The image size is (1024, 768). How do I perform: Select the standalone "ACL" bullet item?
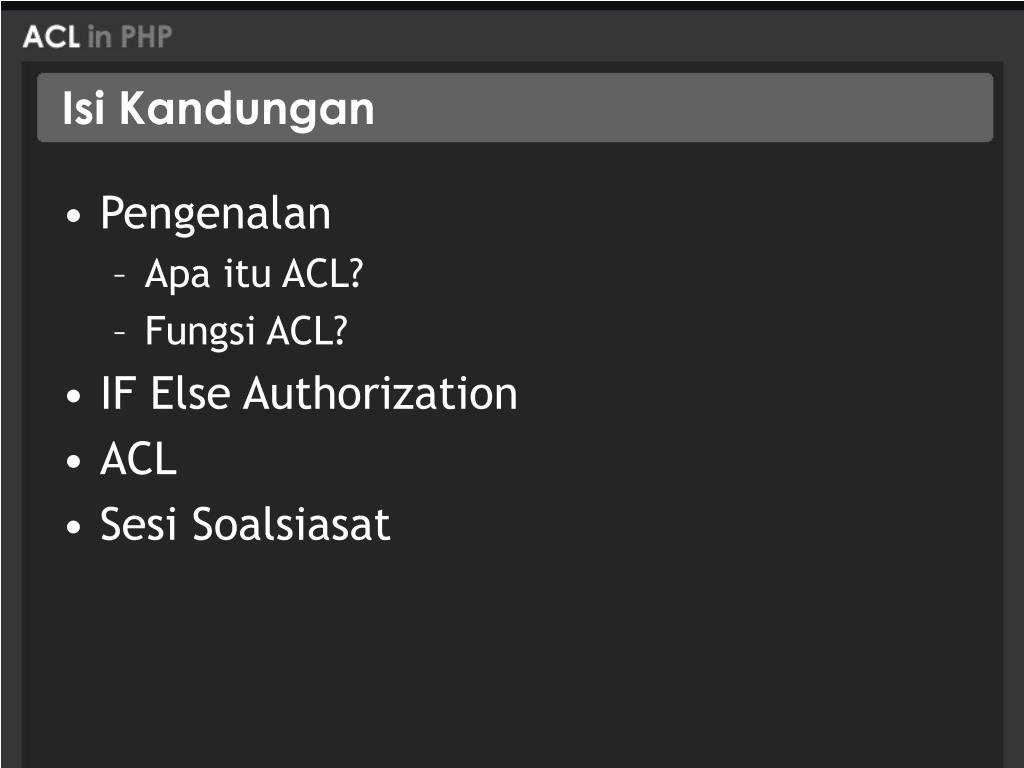(138, 459)
